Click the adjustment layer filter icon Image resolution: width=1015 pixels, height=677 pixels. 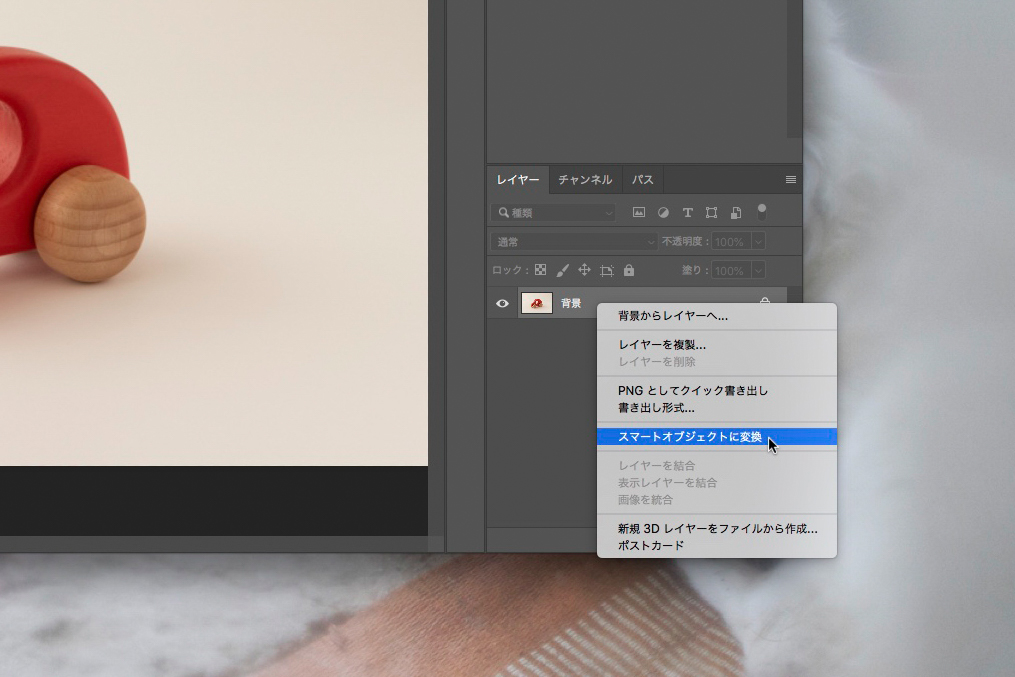point(663,213)
